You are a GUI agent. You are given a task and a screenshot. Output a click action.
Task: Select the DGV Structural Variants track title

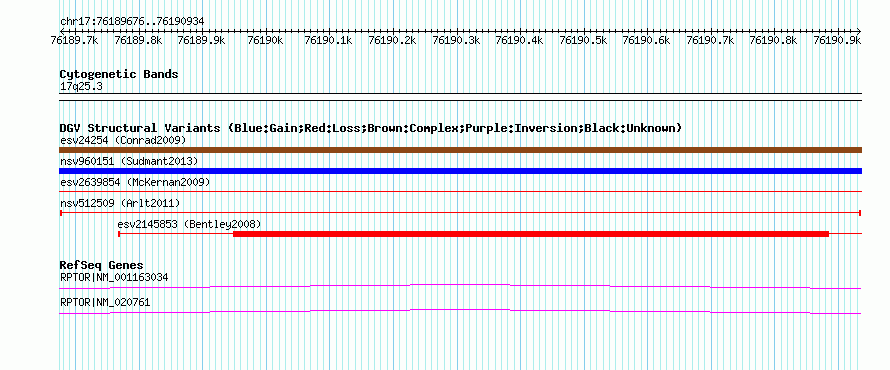coord(371,128)
